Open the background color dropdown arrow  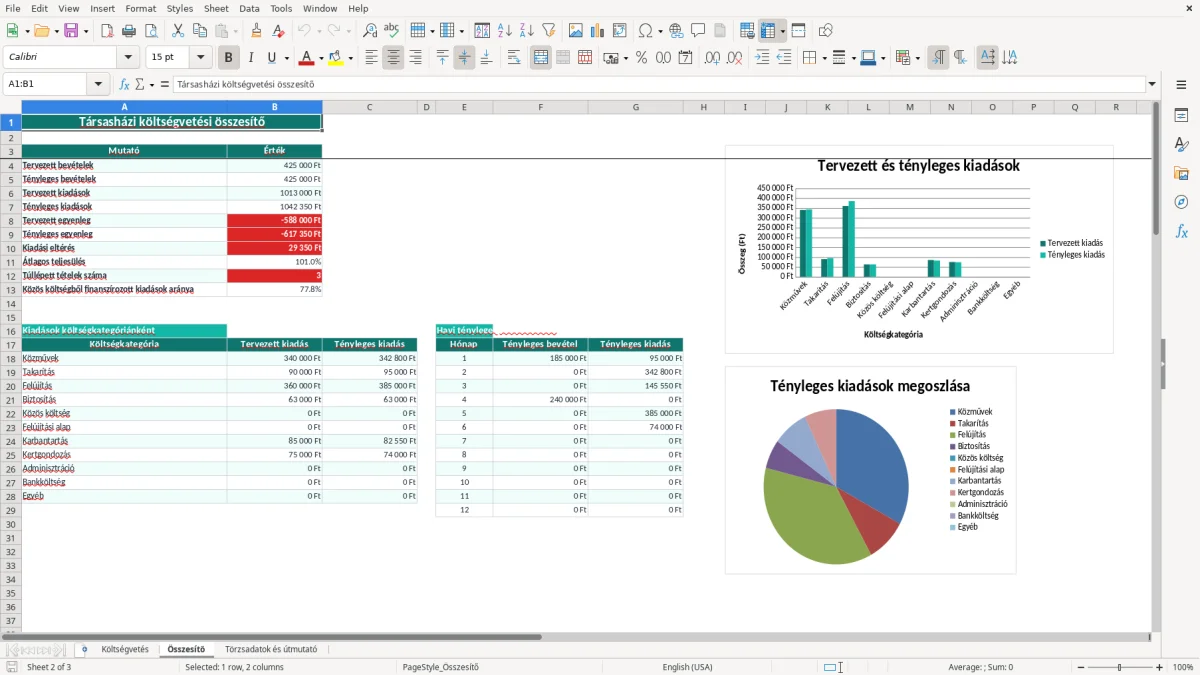pyautogui.click(x=351, y=58)
